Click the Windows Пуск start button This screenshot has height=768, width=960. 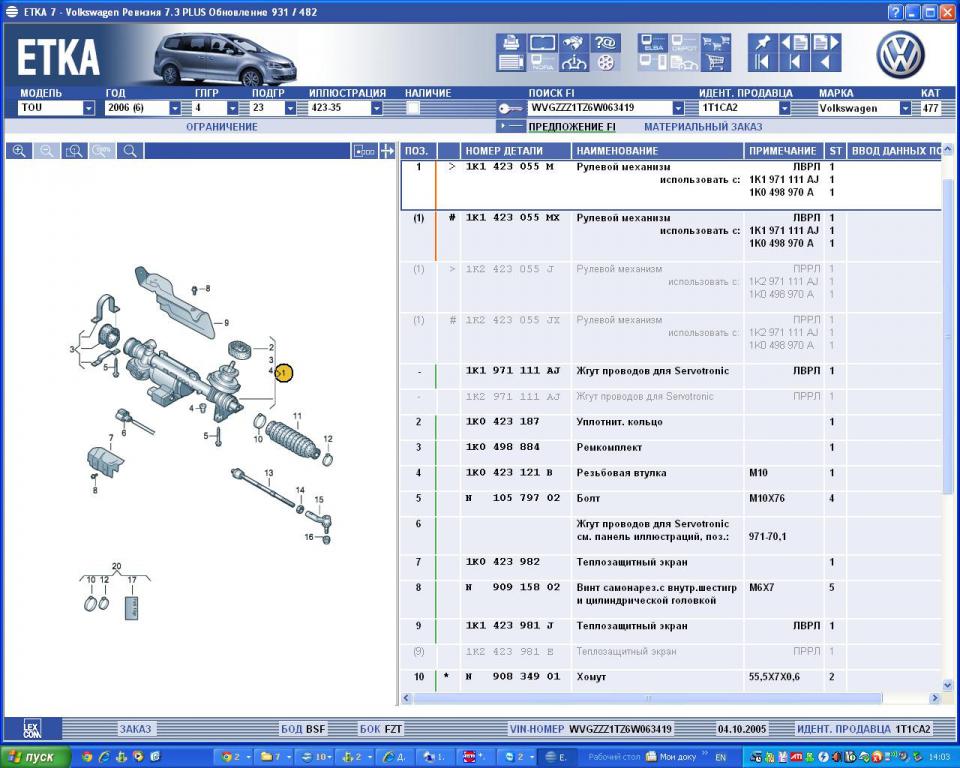[x=35, y=757]
